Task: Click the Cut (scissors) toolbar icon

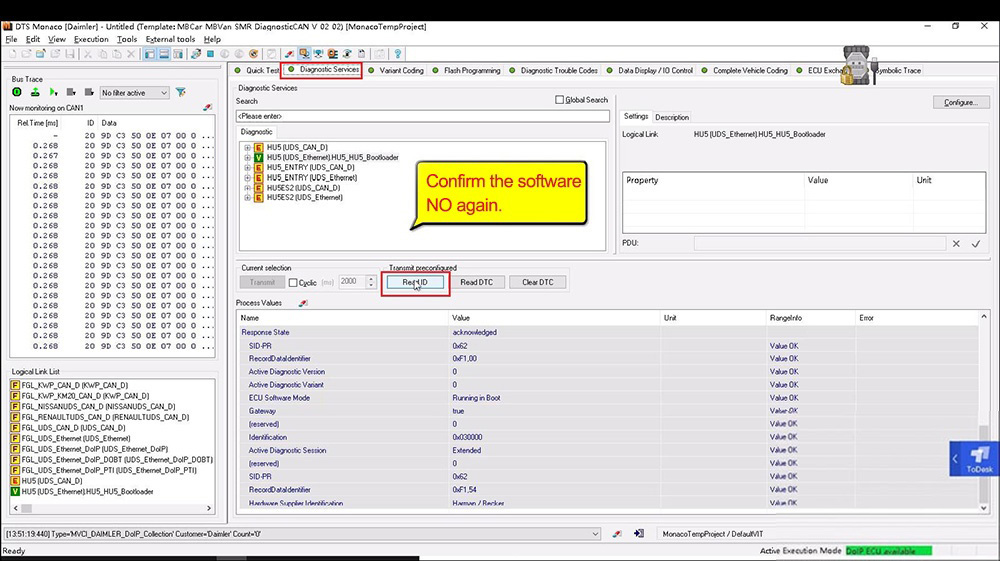Action: [88, 54]
